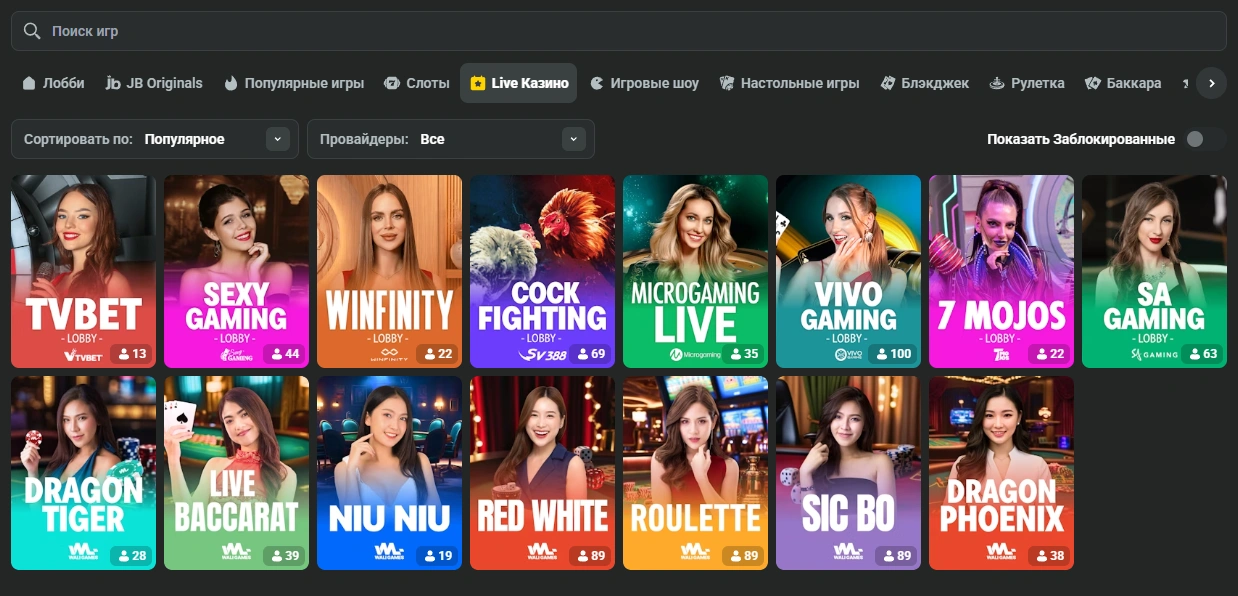1238x596 pixels.
Task: Toggle Показать Заблокированные switch
Action: 1204,139
